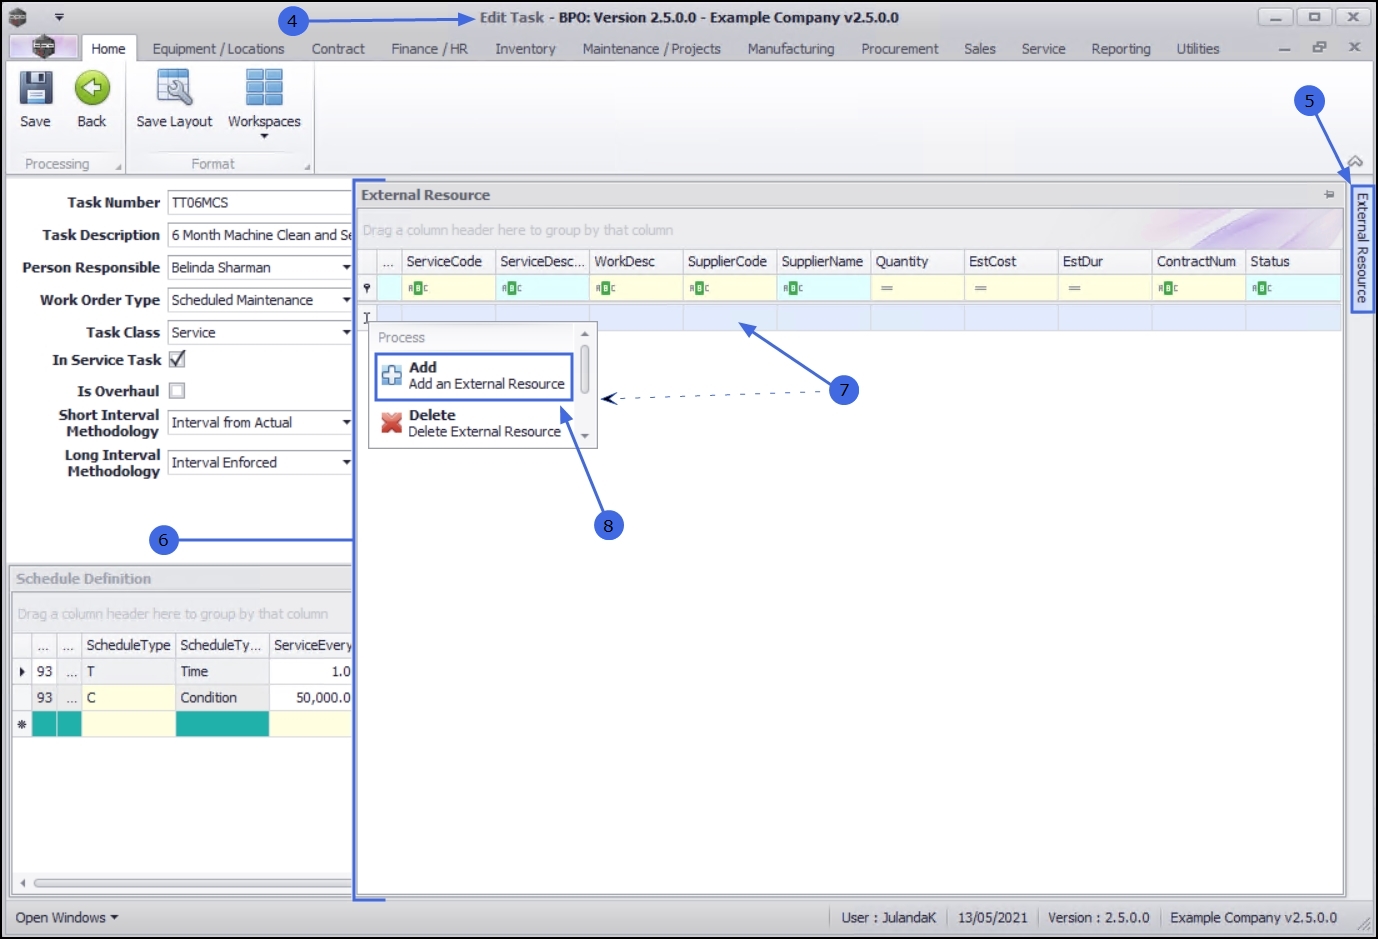Viewport: 1378px width, 939px height.
Task: Click the WorkDesc filter condition icon
Action: [x=606, y=288]
